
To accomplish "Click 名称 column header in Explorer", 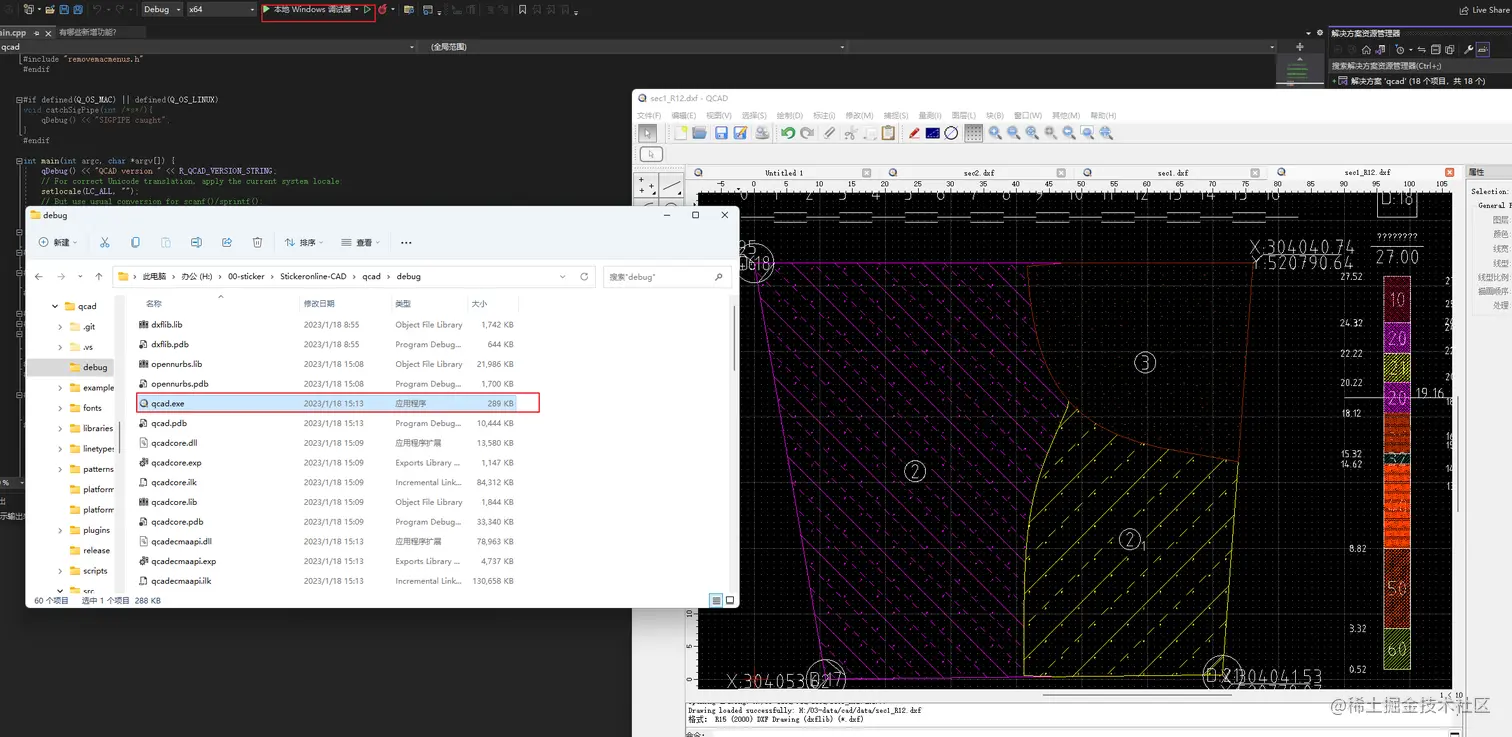I will tap(153, 303).
